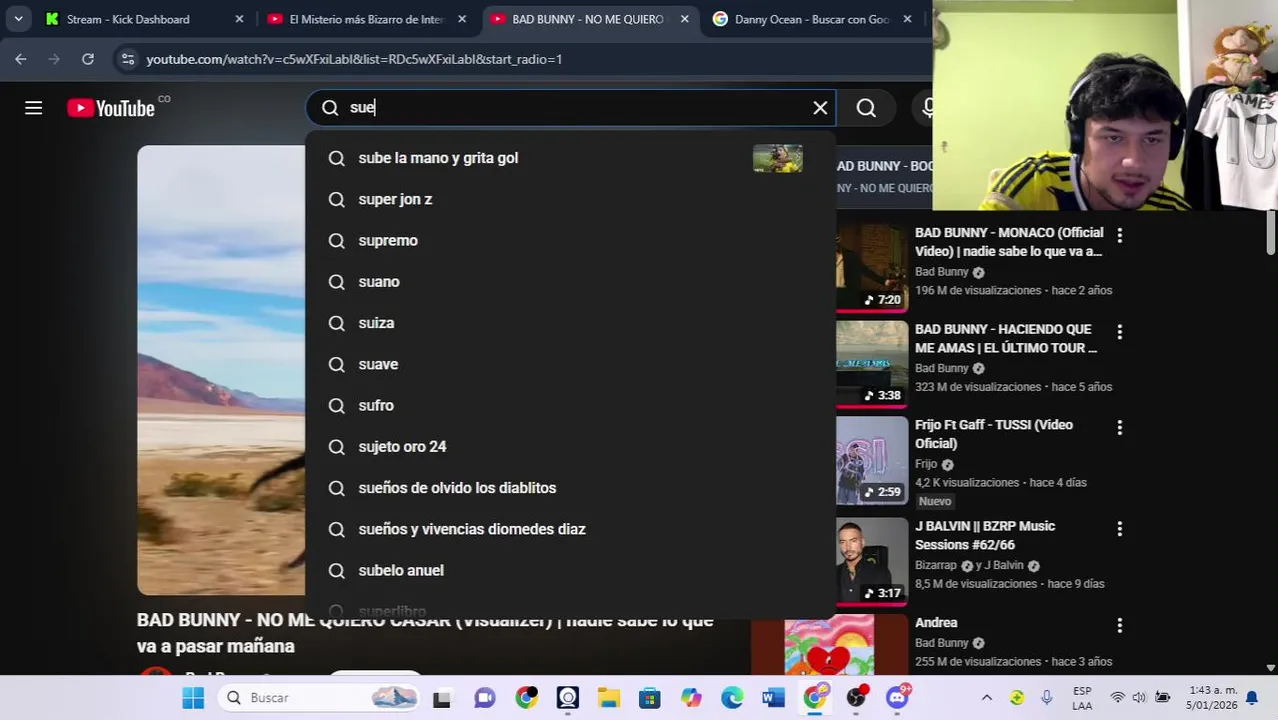Open Frijo Ft Gaff - TUSSI video
The image size is (1278, 720).
pos(994,434)
